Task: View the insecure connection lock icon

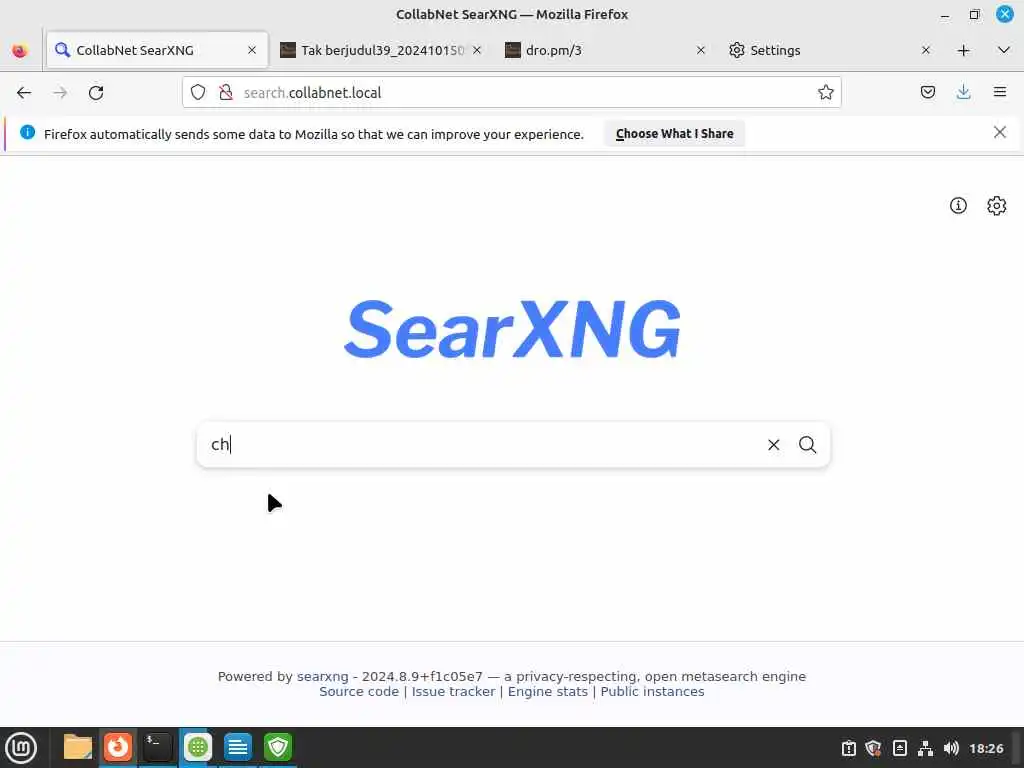Action: click(226, 93)
